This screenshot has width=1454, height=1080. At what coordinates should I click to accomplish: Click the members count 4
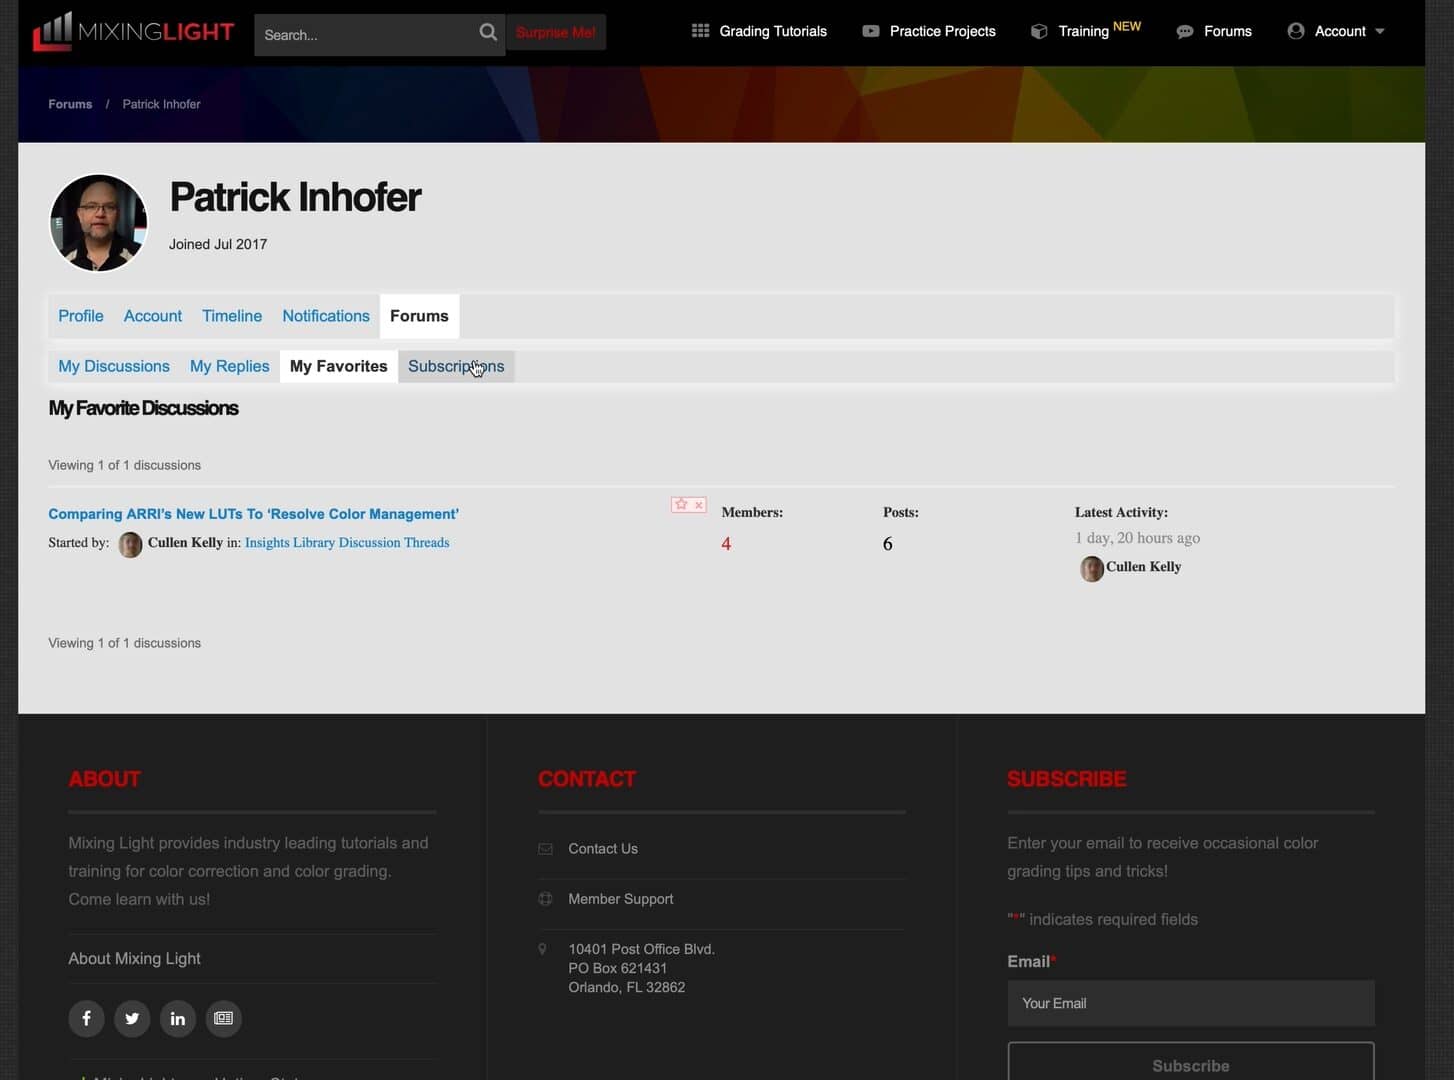tap(726, 544)
